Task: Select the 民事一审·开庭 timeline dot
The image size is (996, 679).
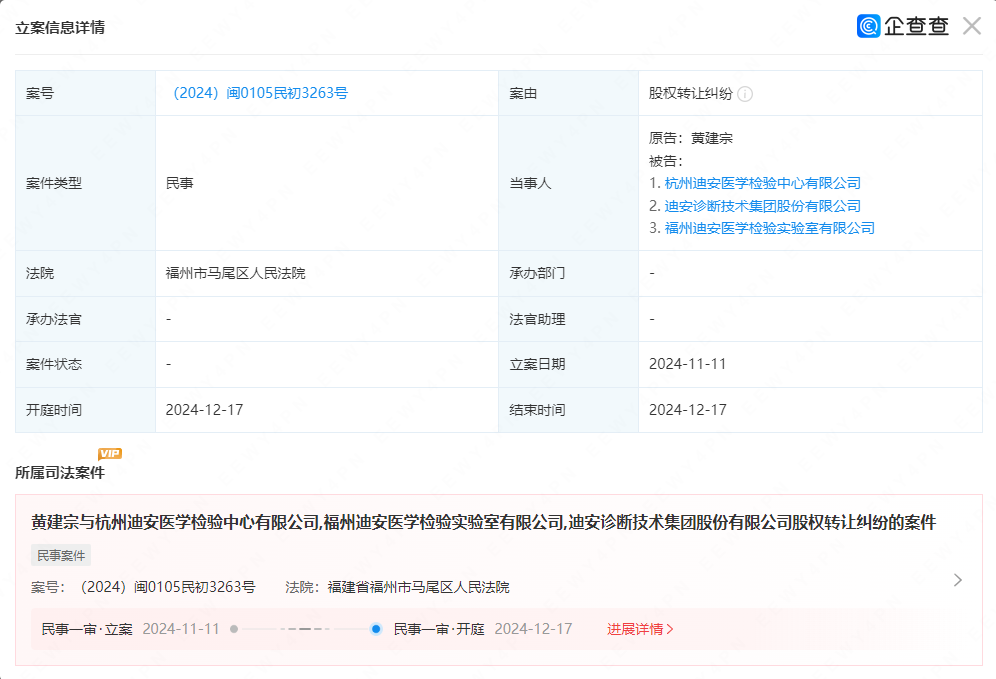Action: (376, 629)
